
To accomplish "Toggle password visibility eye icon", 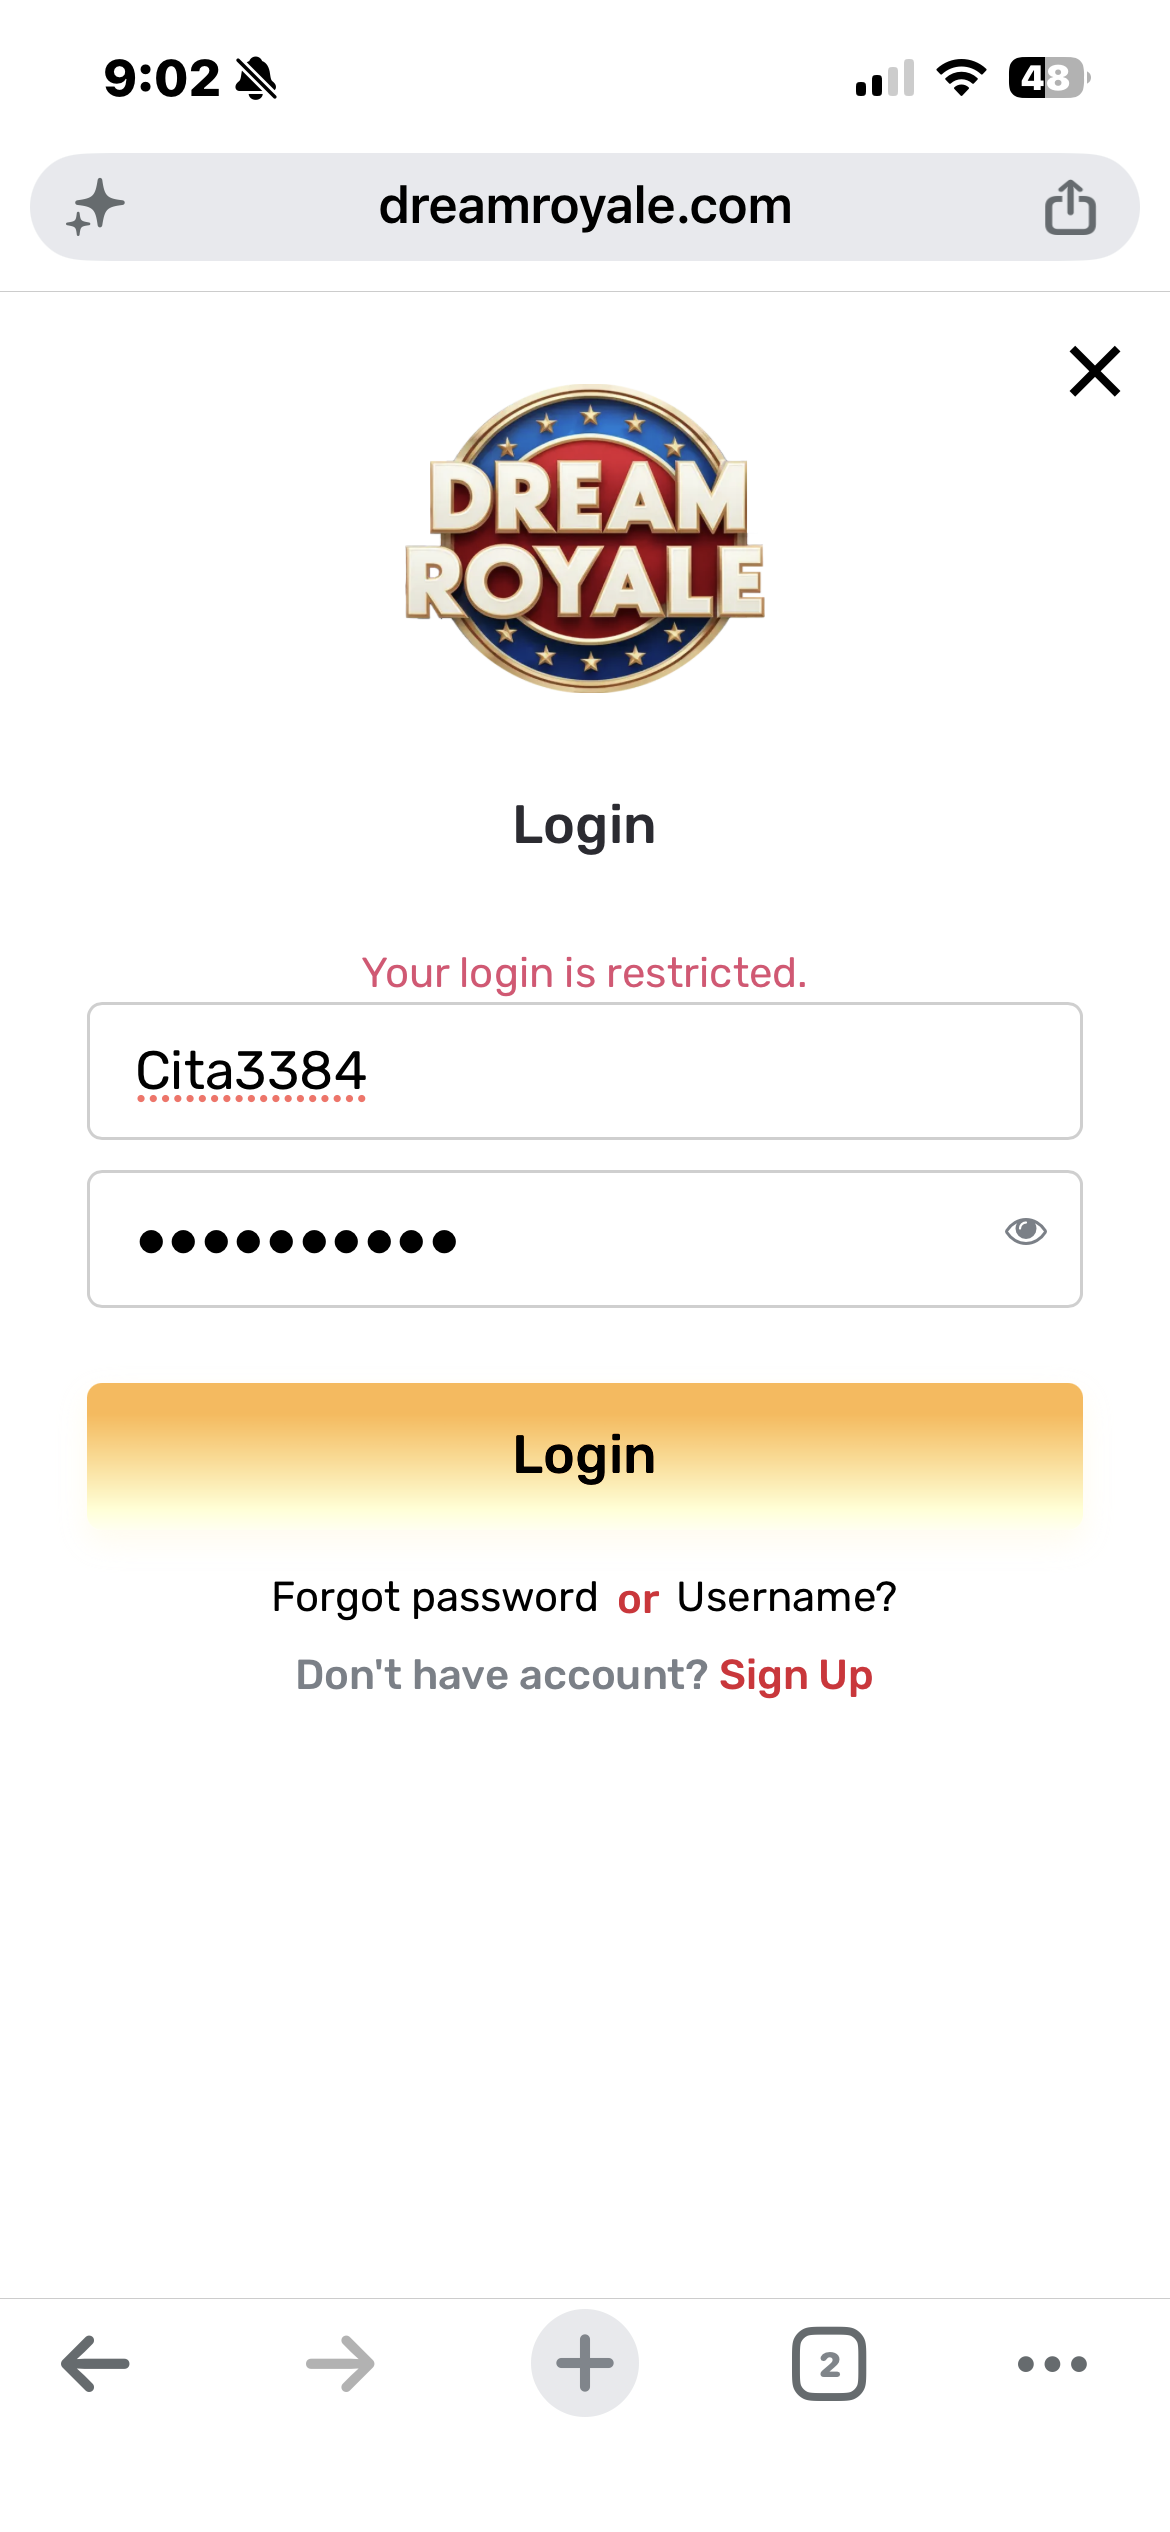I will (x=1025, y=1231).
